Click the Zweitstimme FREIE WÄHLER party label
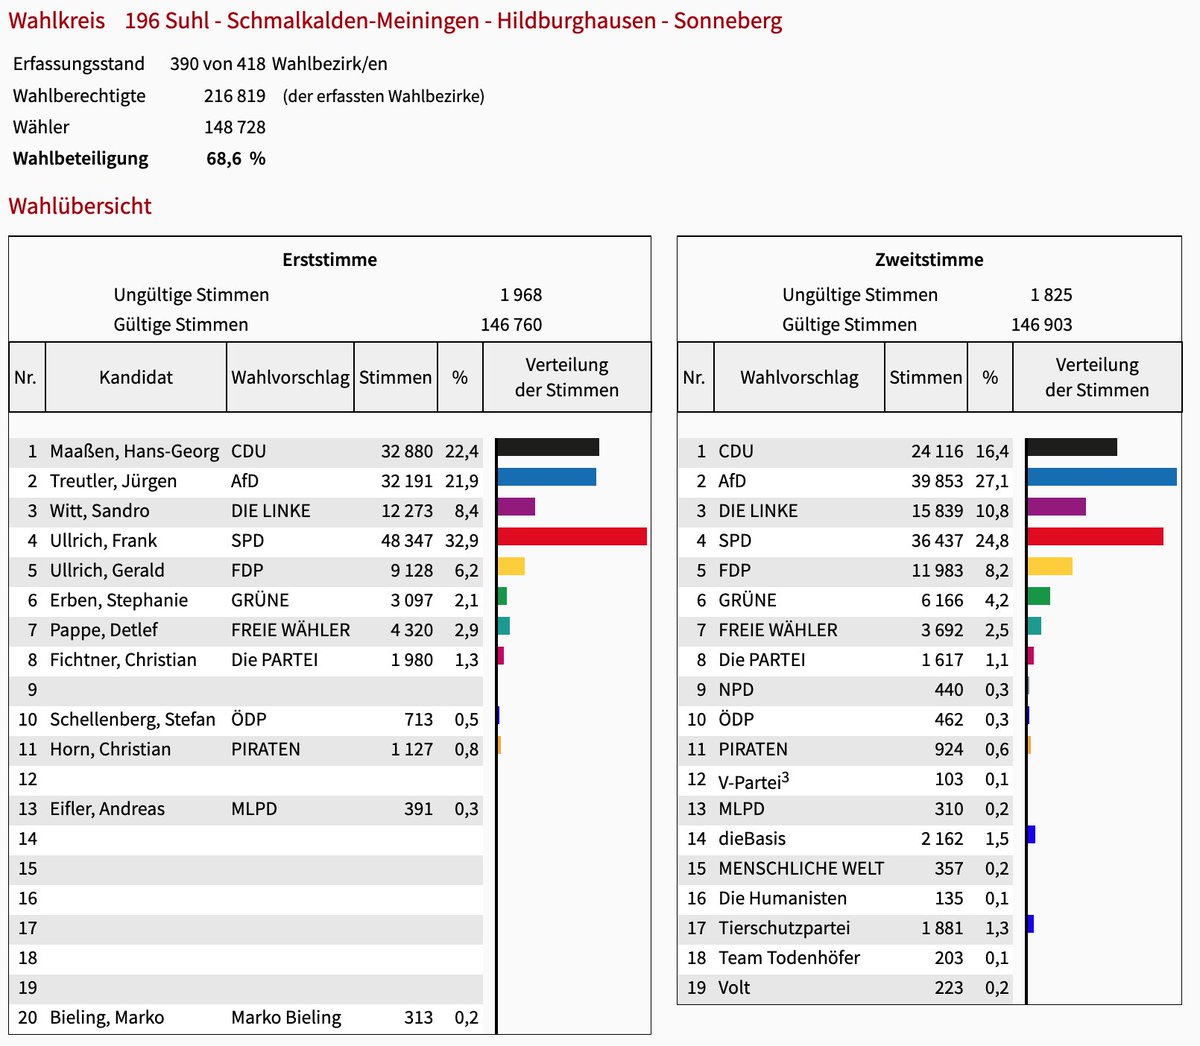The height and width of the screenshot is (1046, 1200). (778, 630)
